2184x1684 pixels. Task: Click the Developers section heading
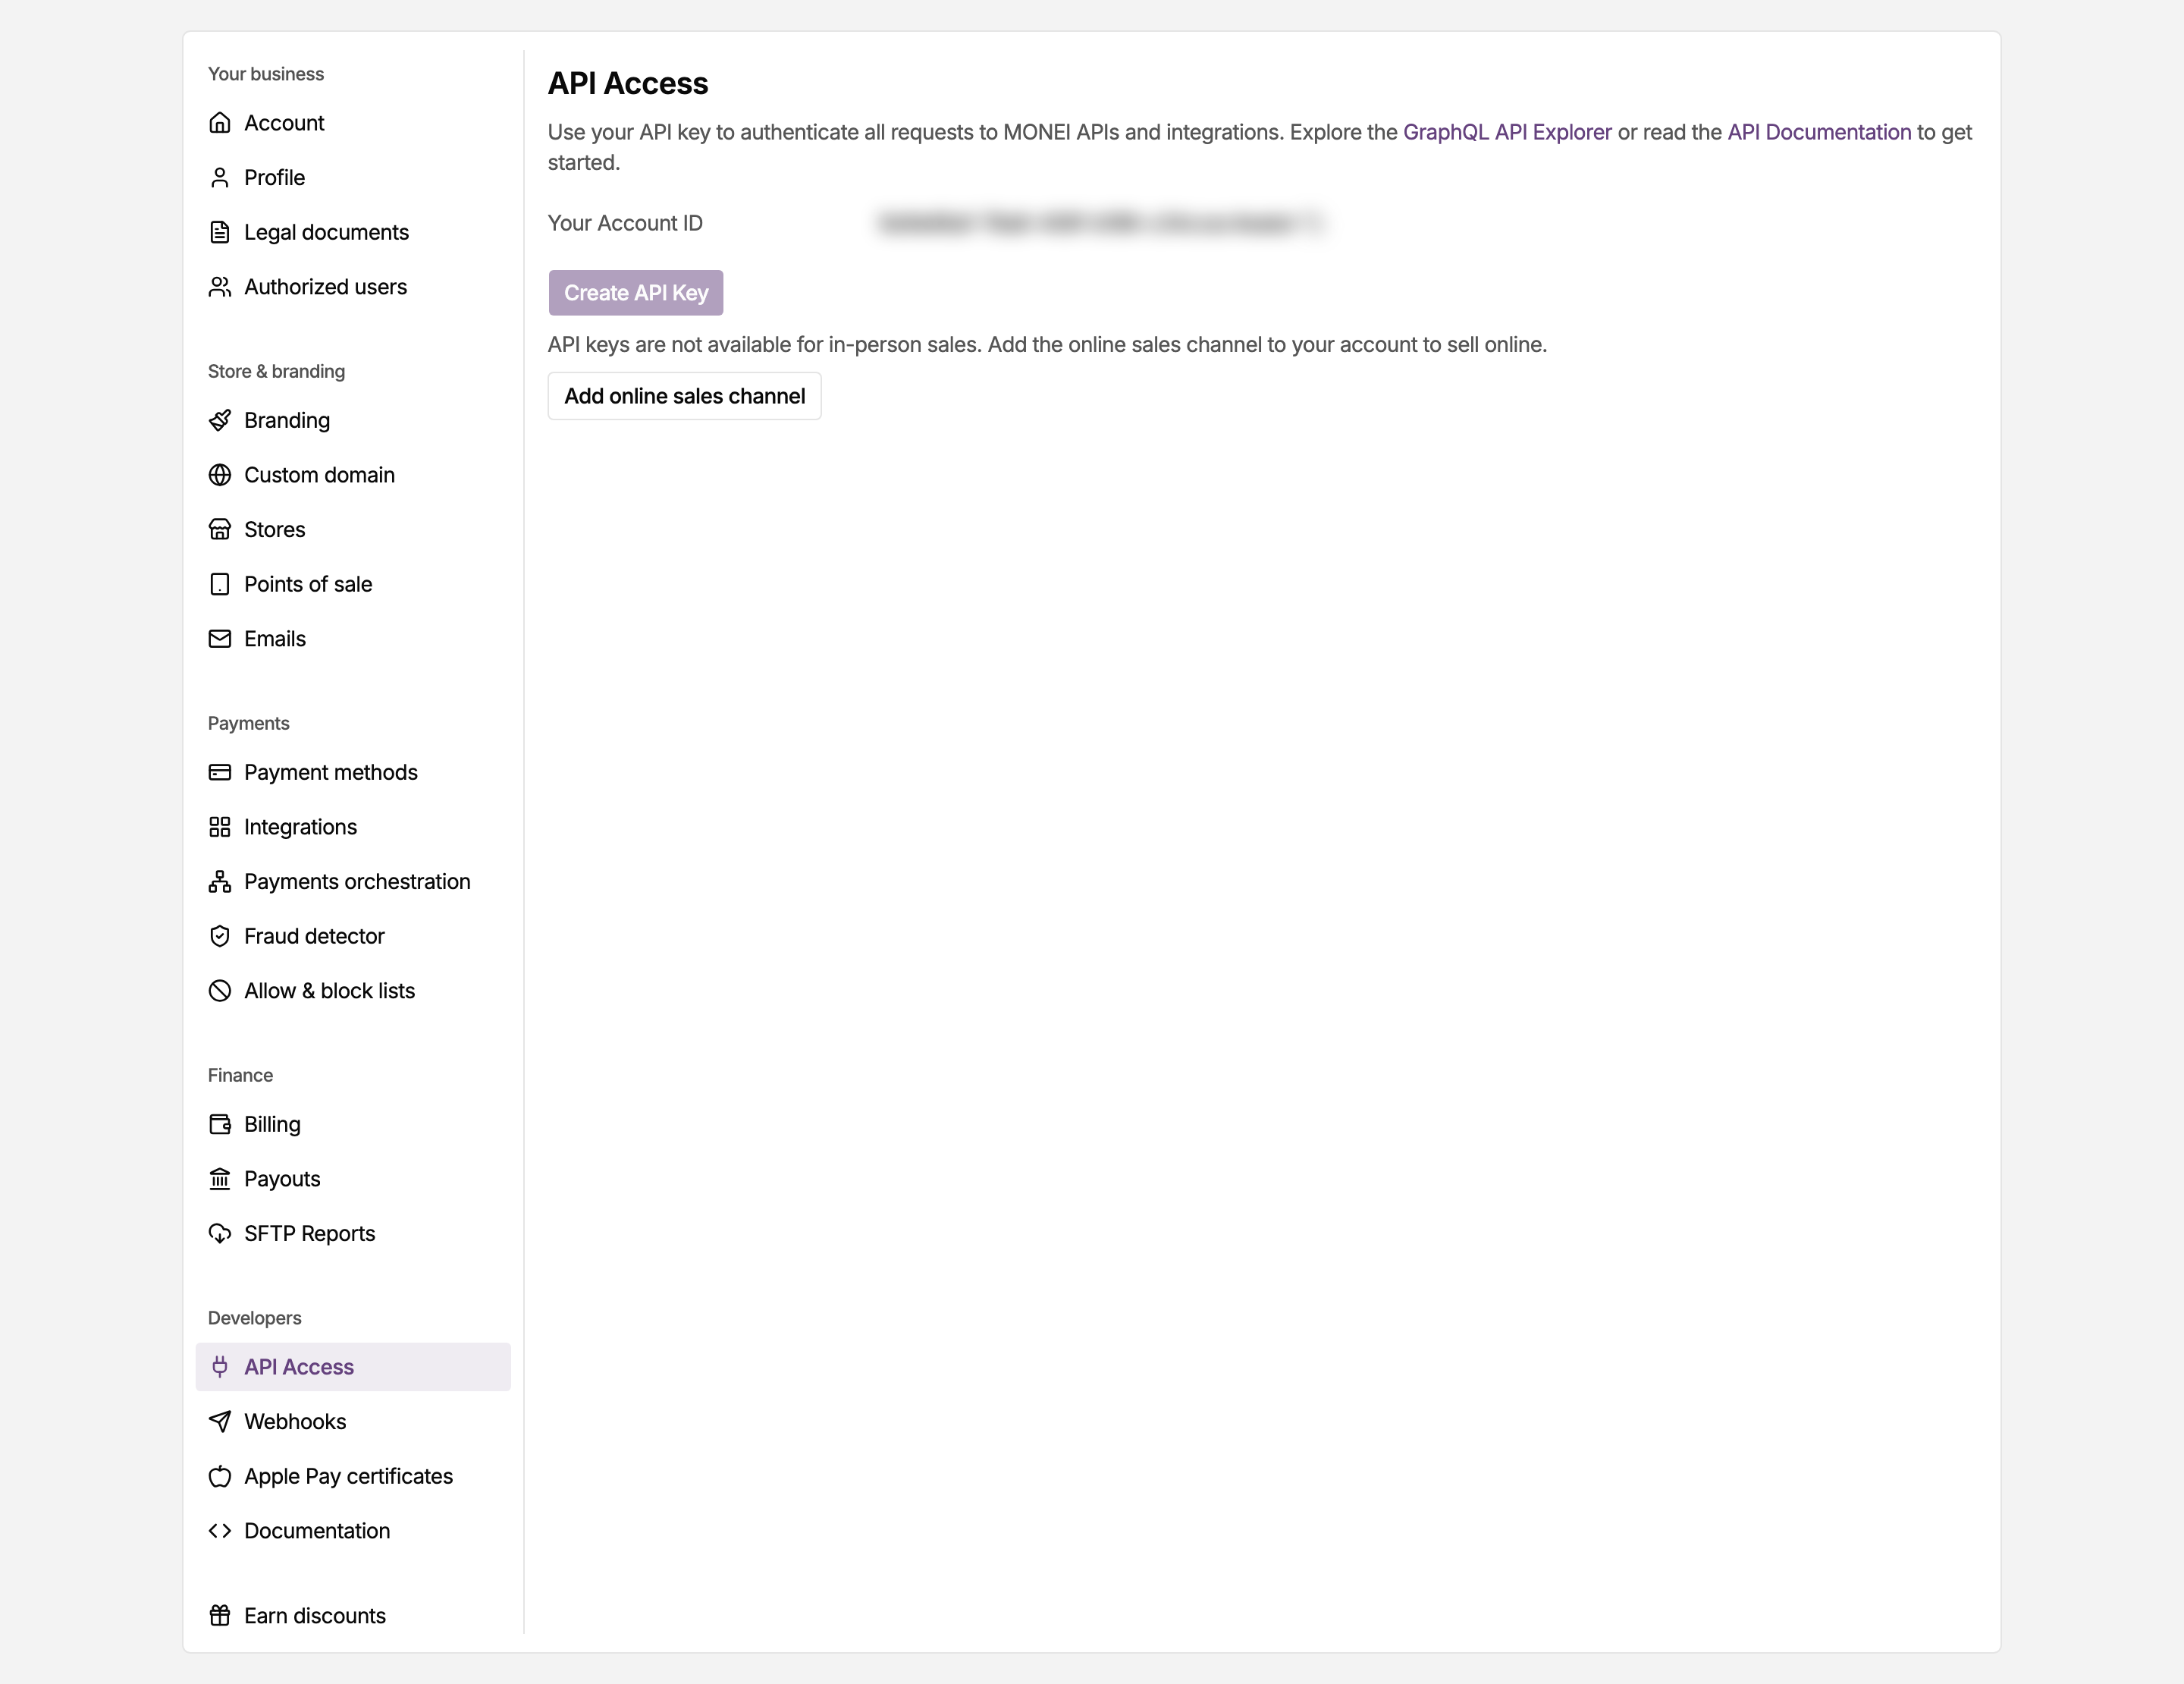(x=254, y=1318)
